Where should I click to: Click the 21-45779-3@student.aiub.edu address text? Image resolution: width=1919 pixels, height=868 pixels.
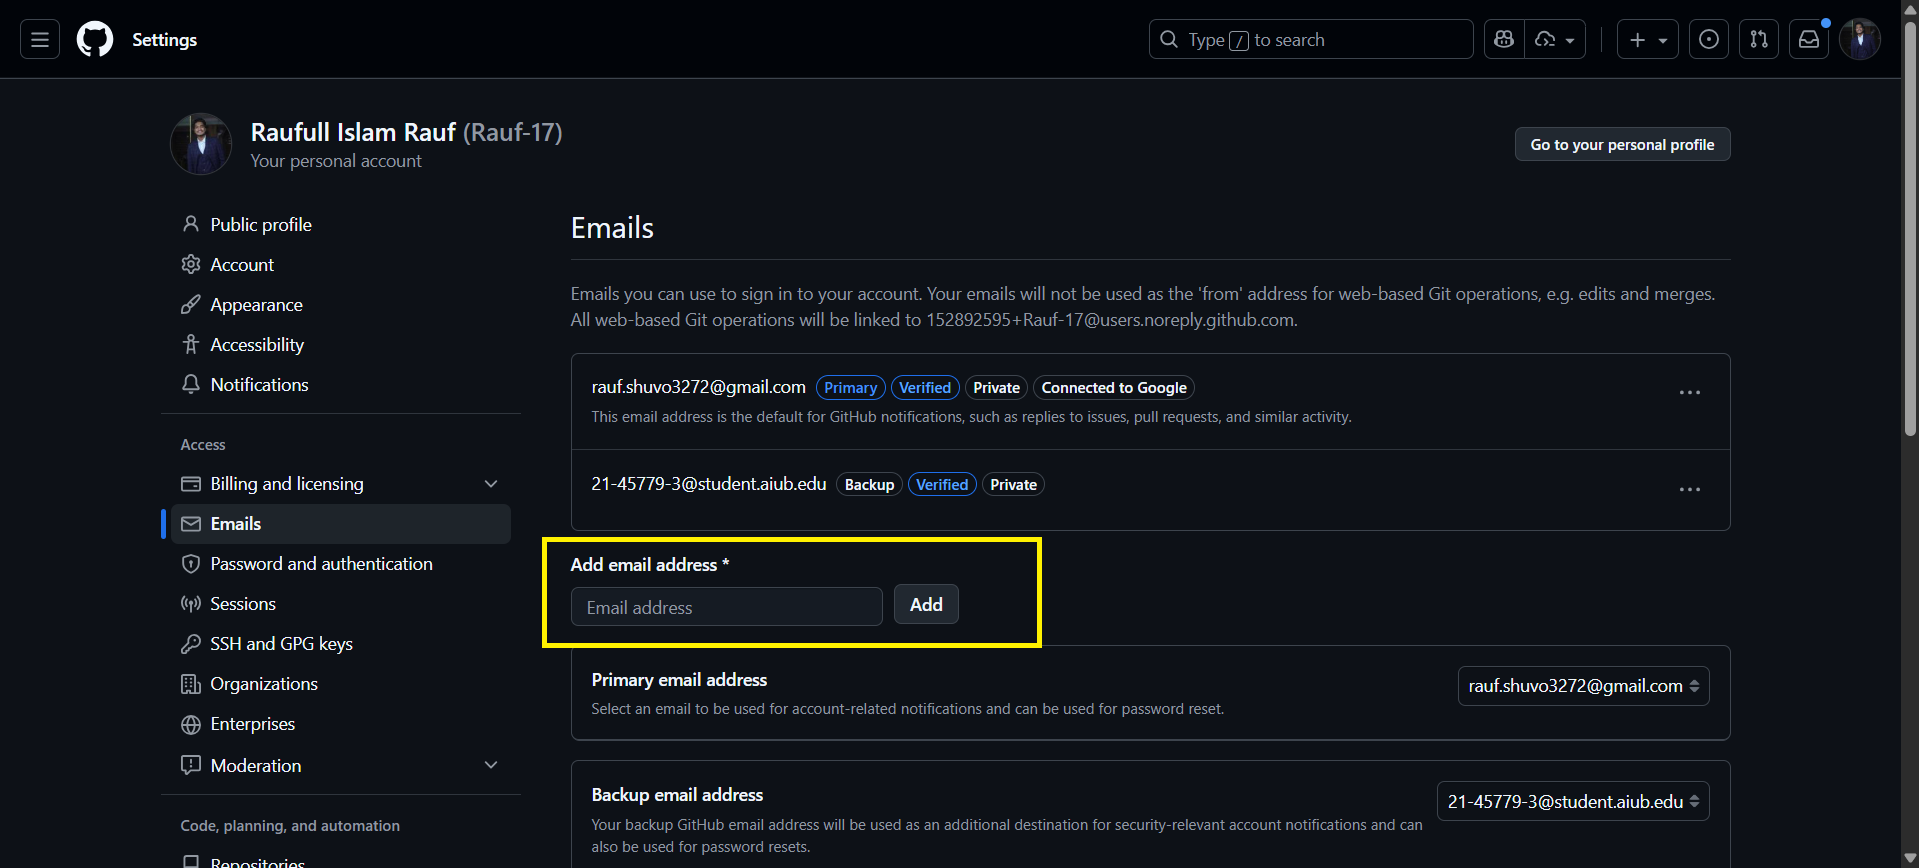point(709,484)
